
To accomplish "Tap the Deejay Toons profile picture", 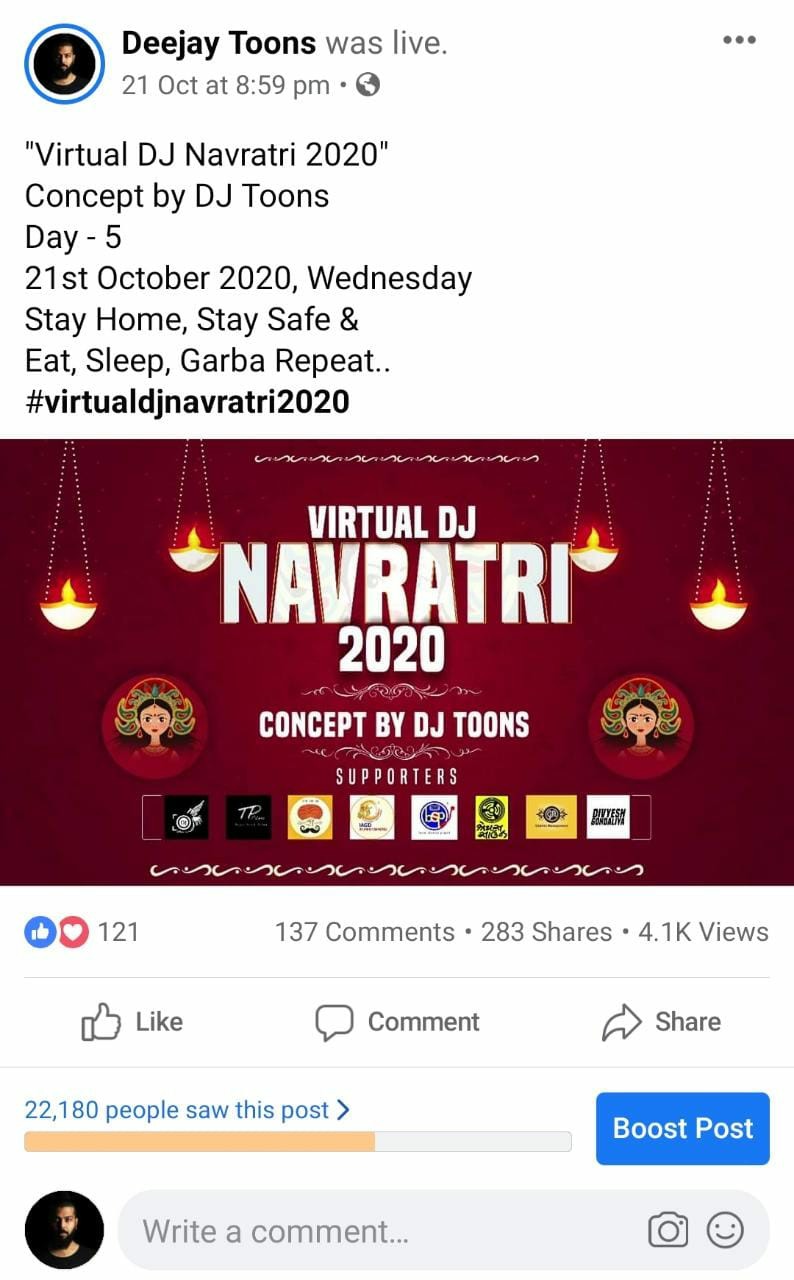I will coord(64,64).
